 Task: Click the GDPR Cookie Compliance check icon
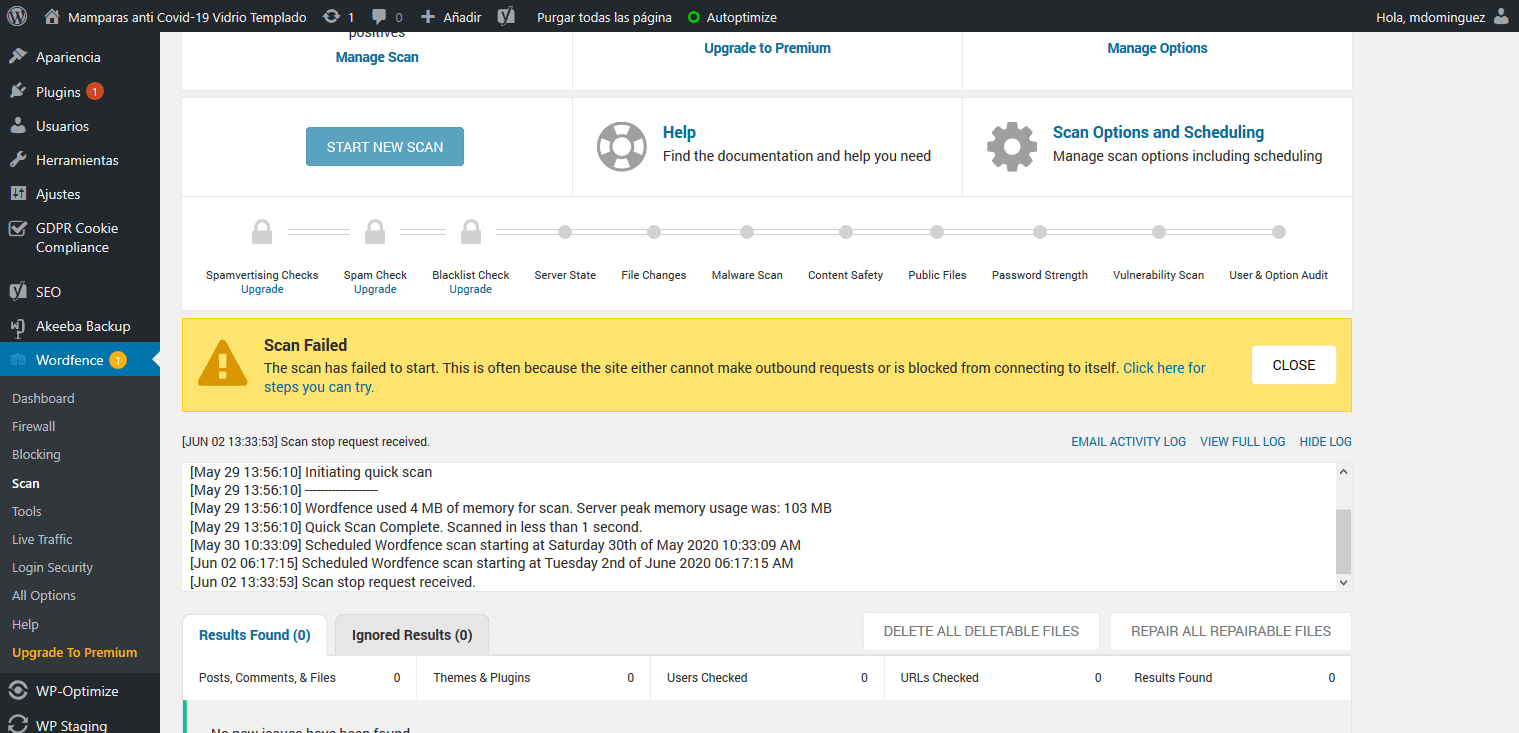tap(18, 228)
